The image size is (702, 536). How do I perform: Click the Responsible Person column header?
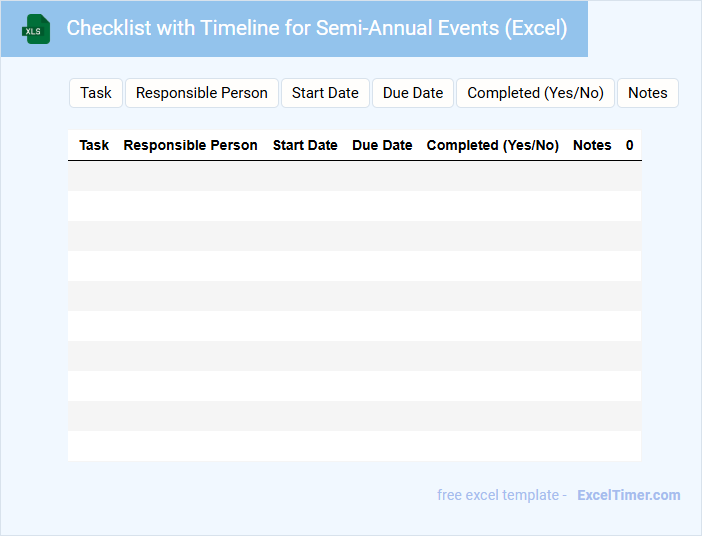[190, 145]
